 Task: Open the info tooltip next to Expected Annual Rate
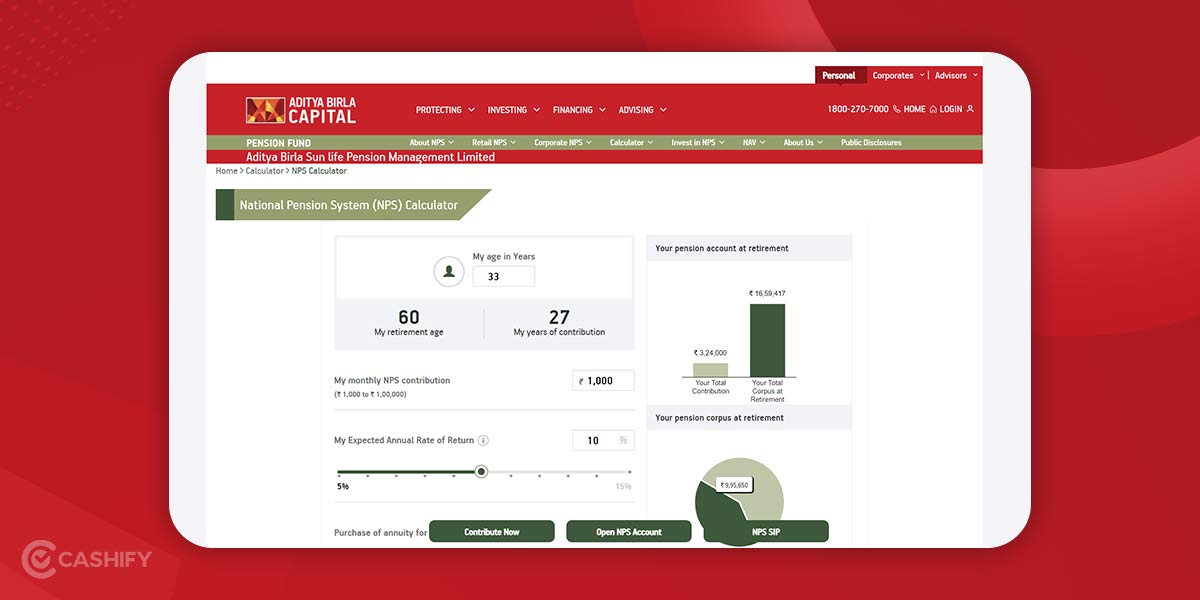[484, 440]
